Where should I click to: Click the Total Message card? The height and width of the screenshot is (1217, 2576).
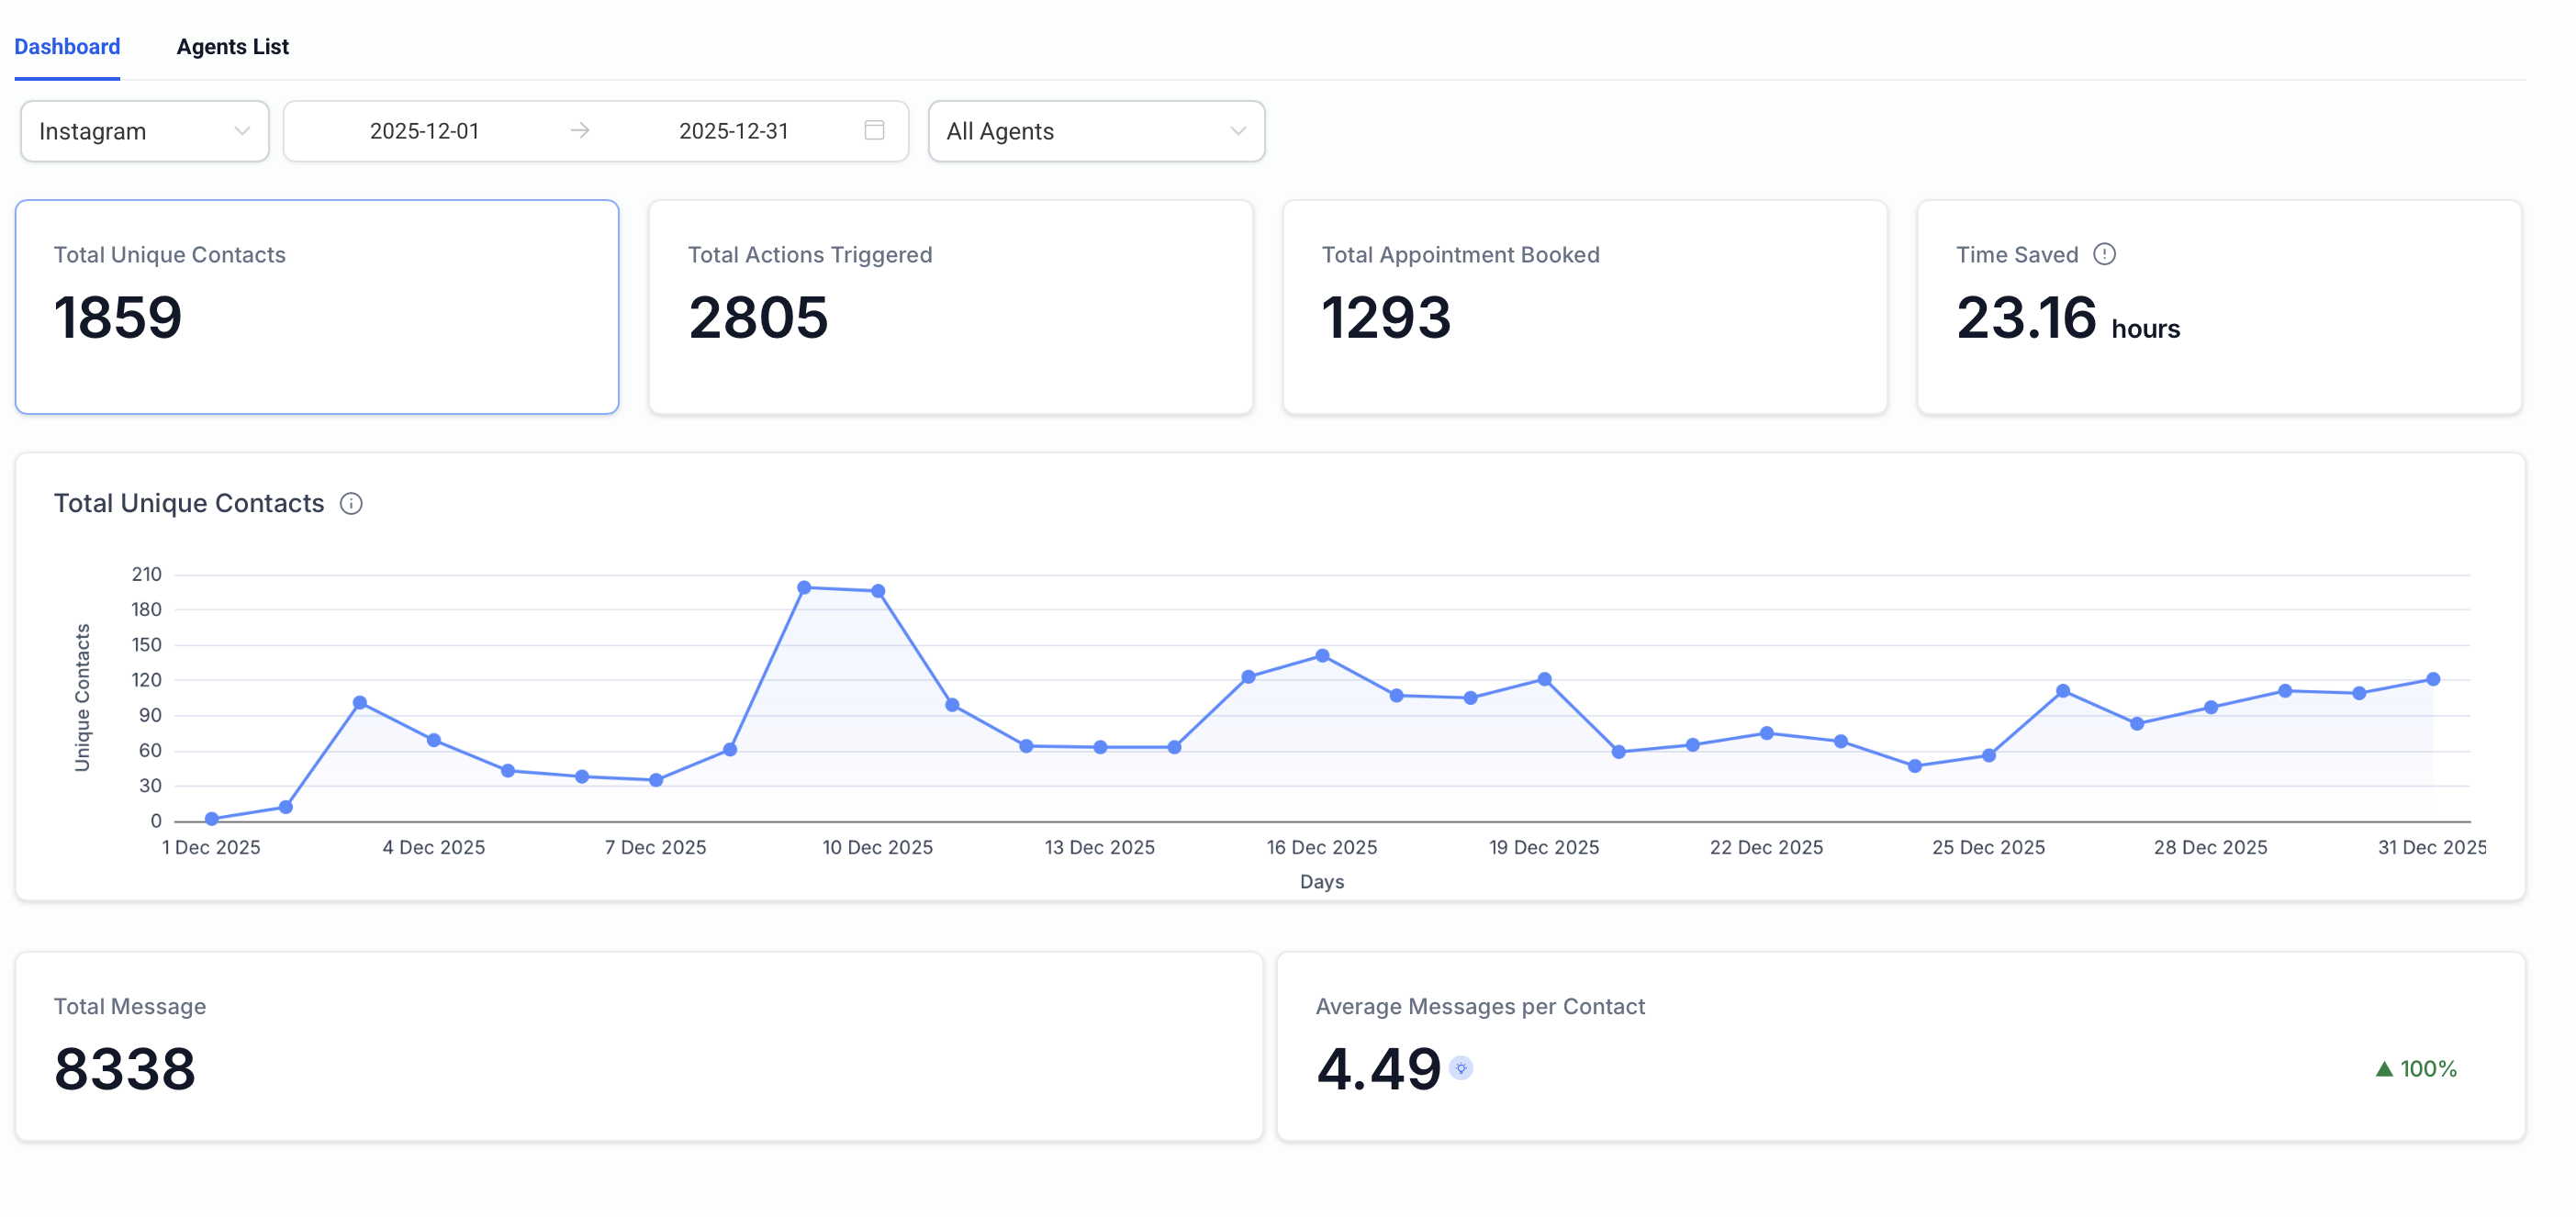coord(639,1045)
